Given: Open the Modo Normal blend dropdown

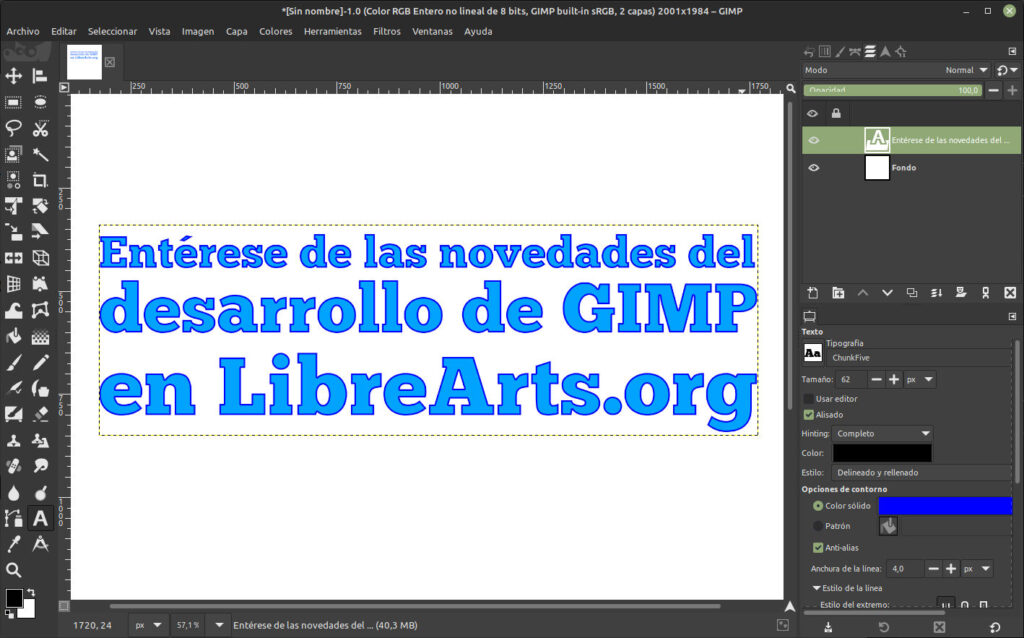Looking at the screenshot, I should pos(965,70).
